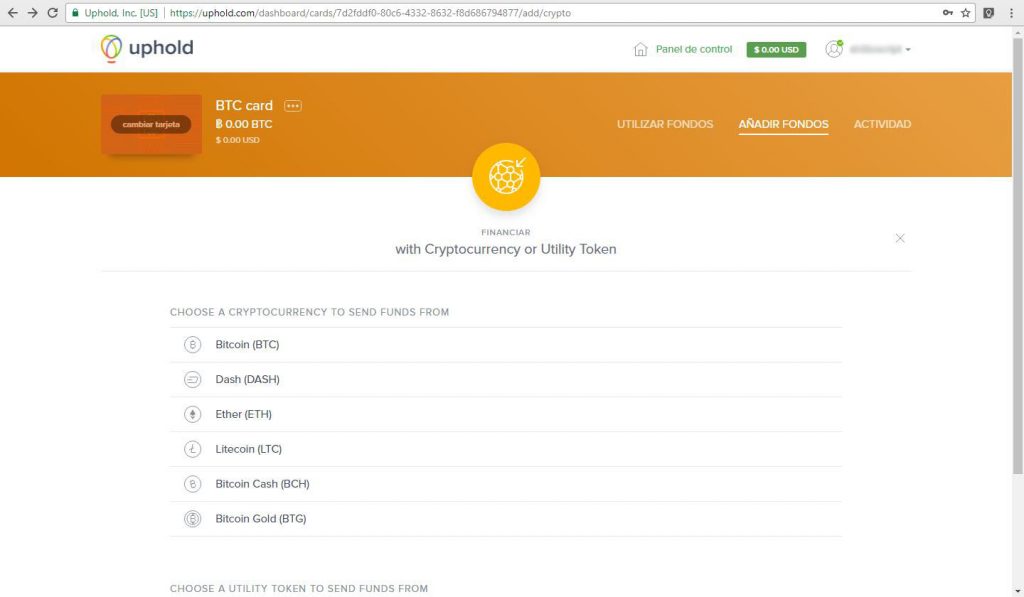1024x597 pixels.
Task: Click the Litecoin coin icon
Action: (x=192, y=449)
